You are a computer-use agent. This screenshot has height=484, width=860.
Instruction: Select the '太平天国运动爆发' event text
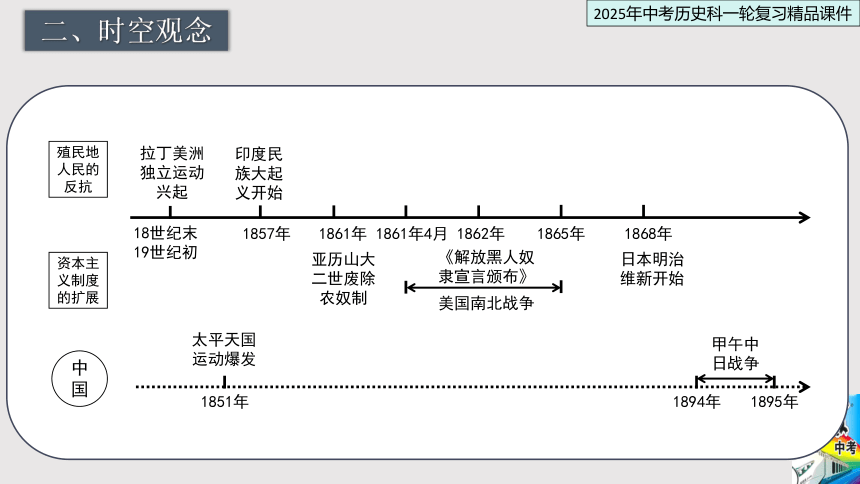(224, 350)
